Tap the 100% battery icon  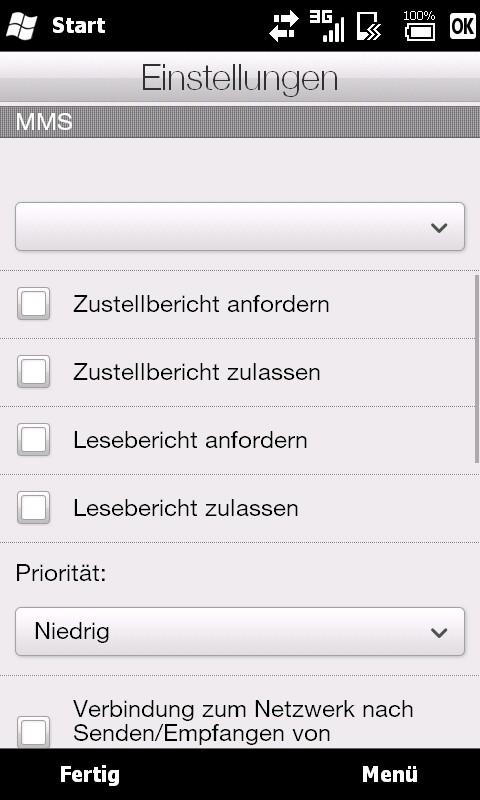[x=419, y=26]
